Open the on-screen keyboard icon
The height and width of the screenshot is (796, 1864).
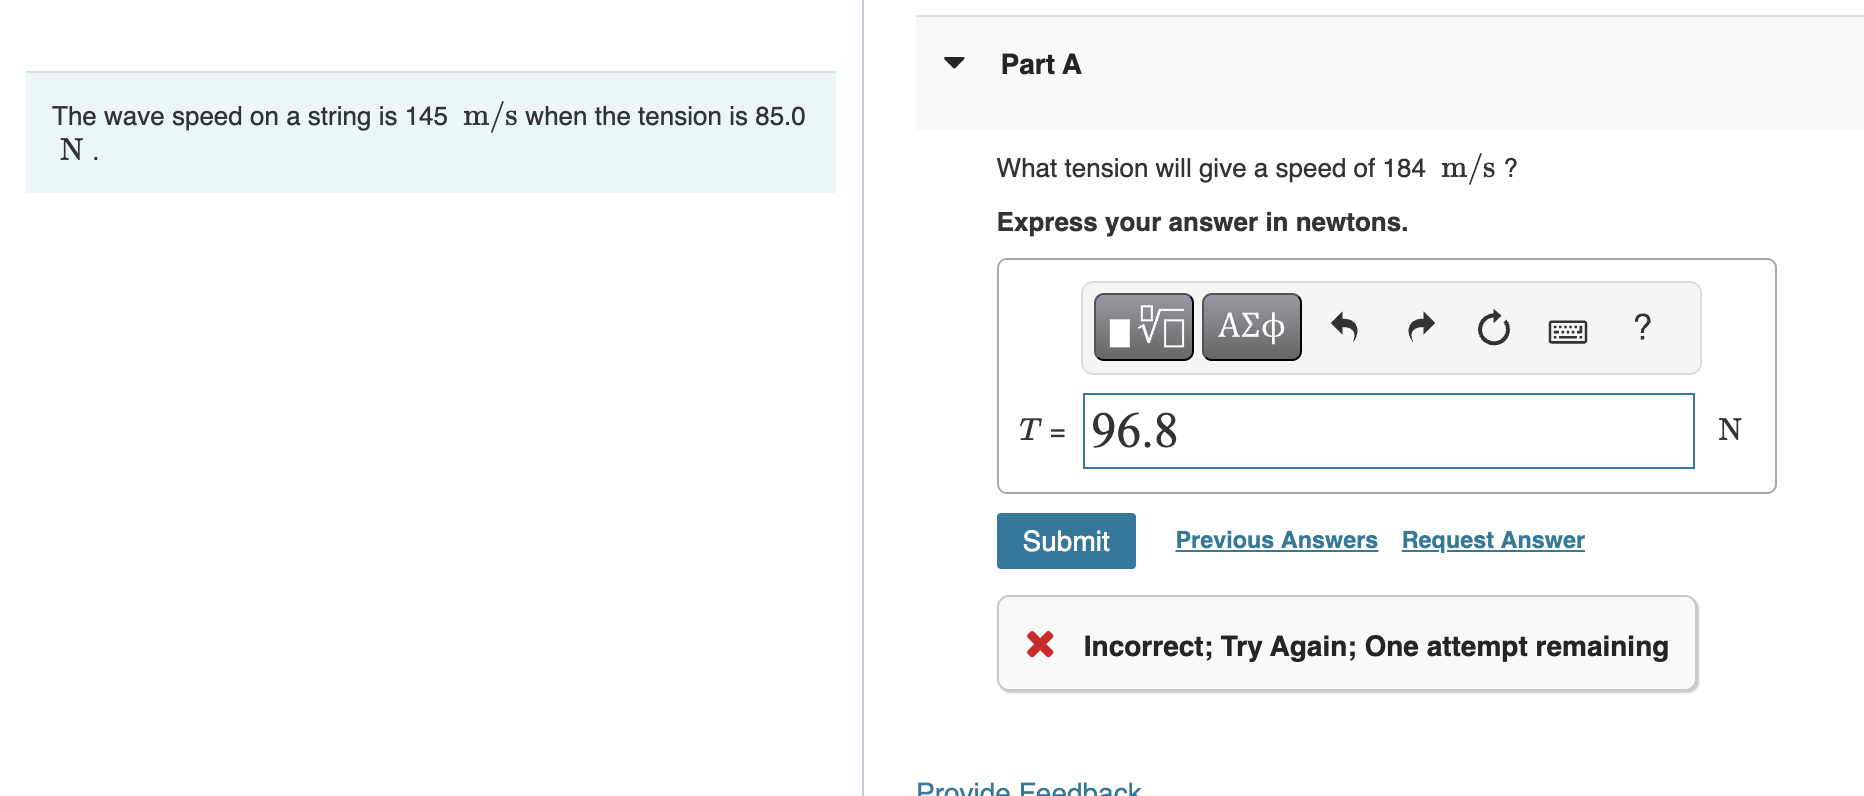coord(1566,330)
